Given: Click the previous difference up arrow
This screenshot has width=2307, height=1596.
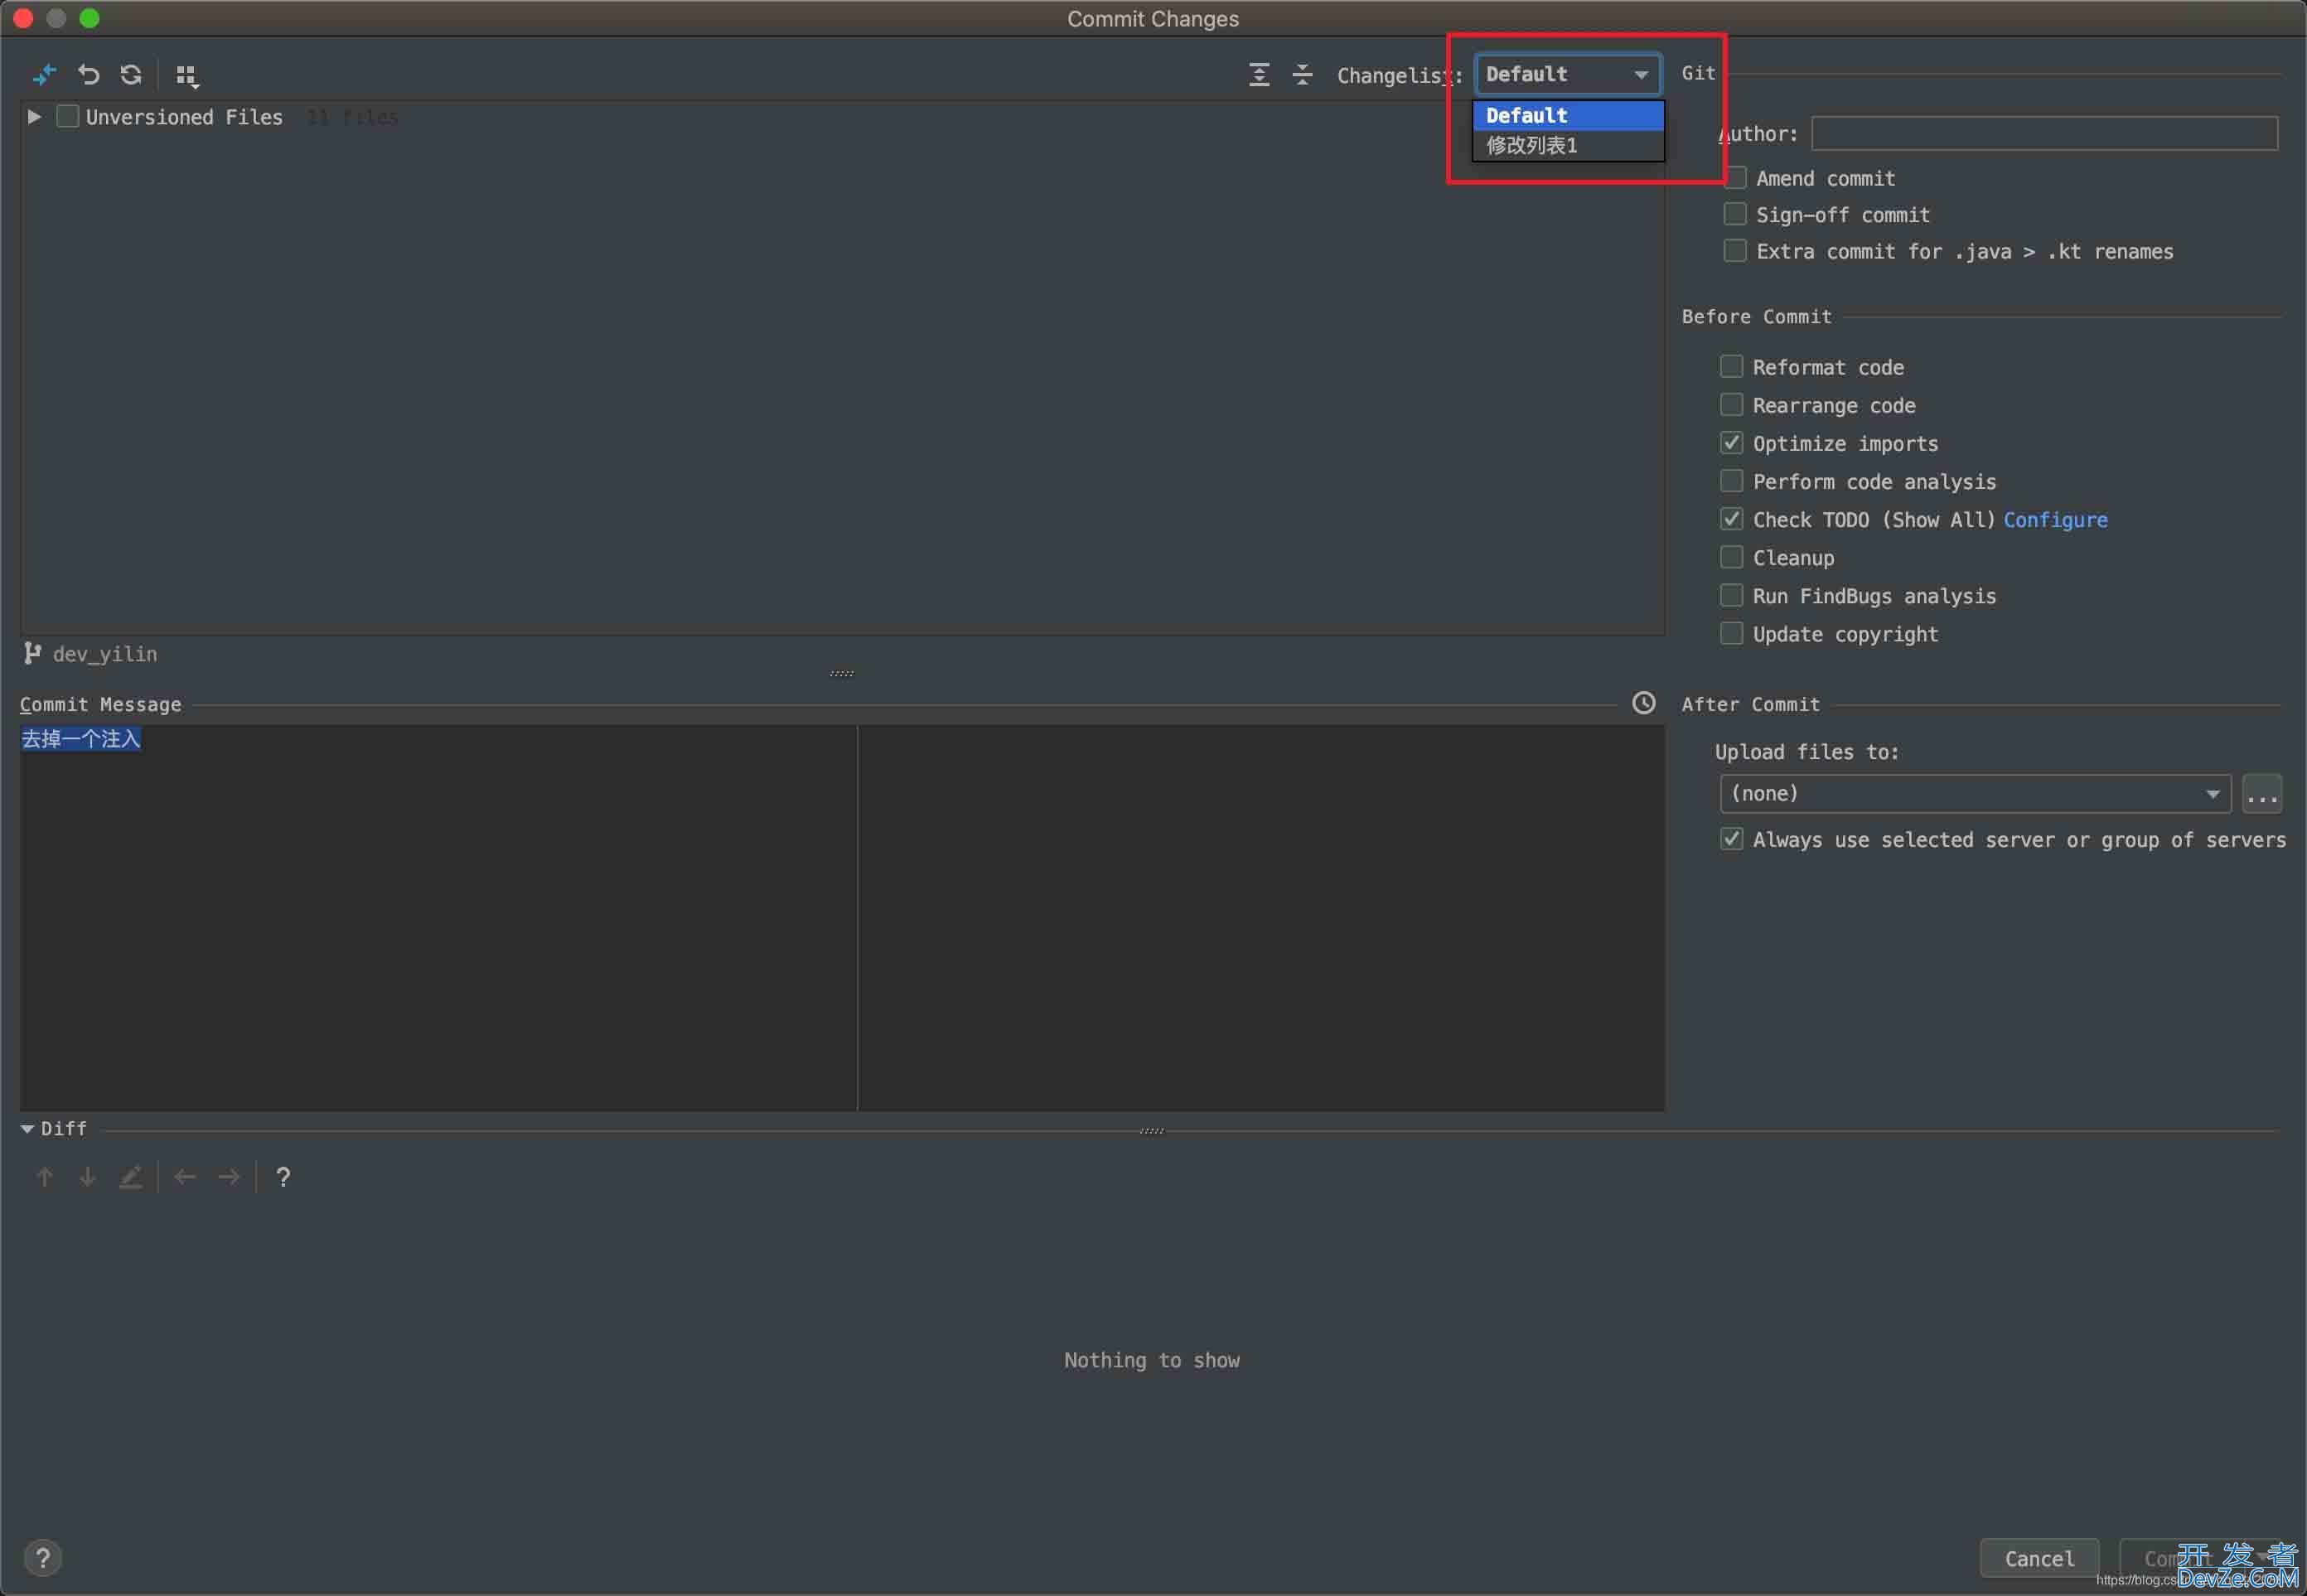Looking at the screenshot, I should coord(44,1177).
